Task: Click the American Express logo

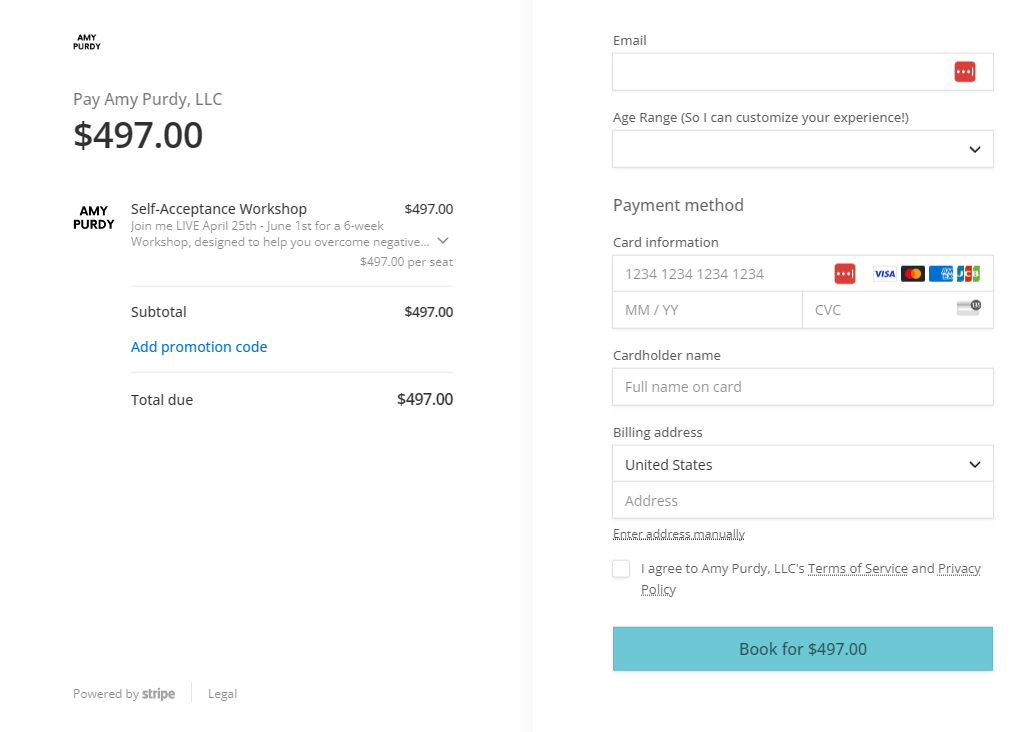Action: click(940, 274)
